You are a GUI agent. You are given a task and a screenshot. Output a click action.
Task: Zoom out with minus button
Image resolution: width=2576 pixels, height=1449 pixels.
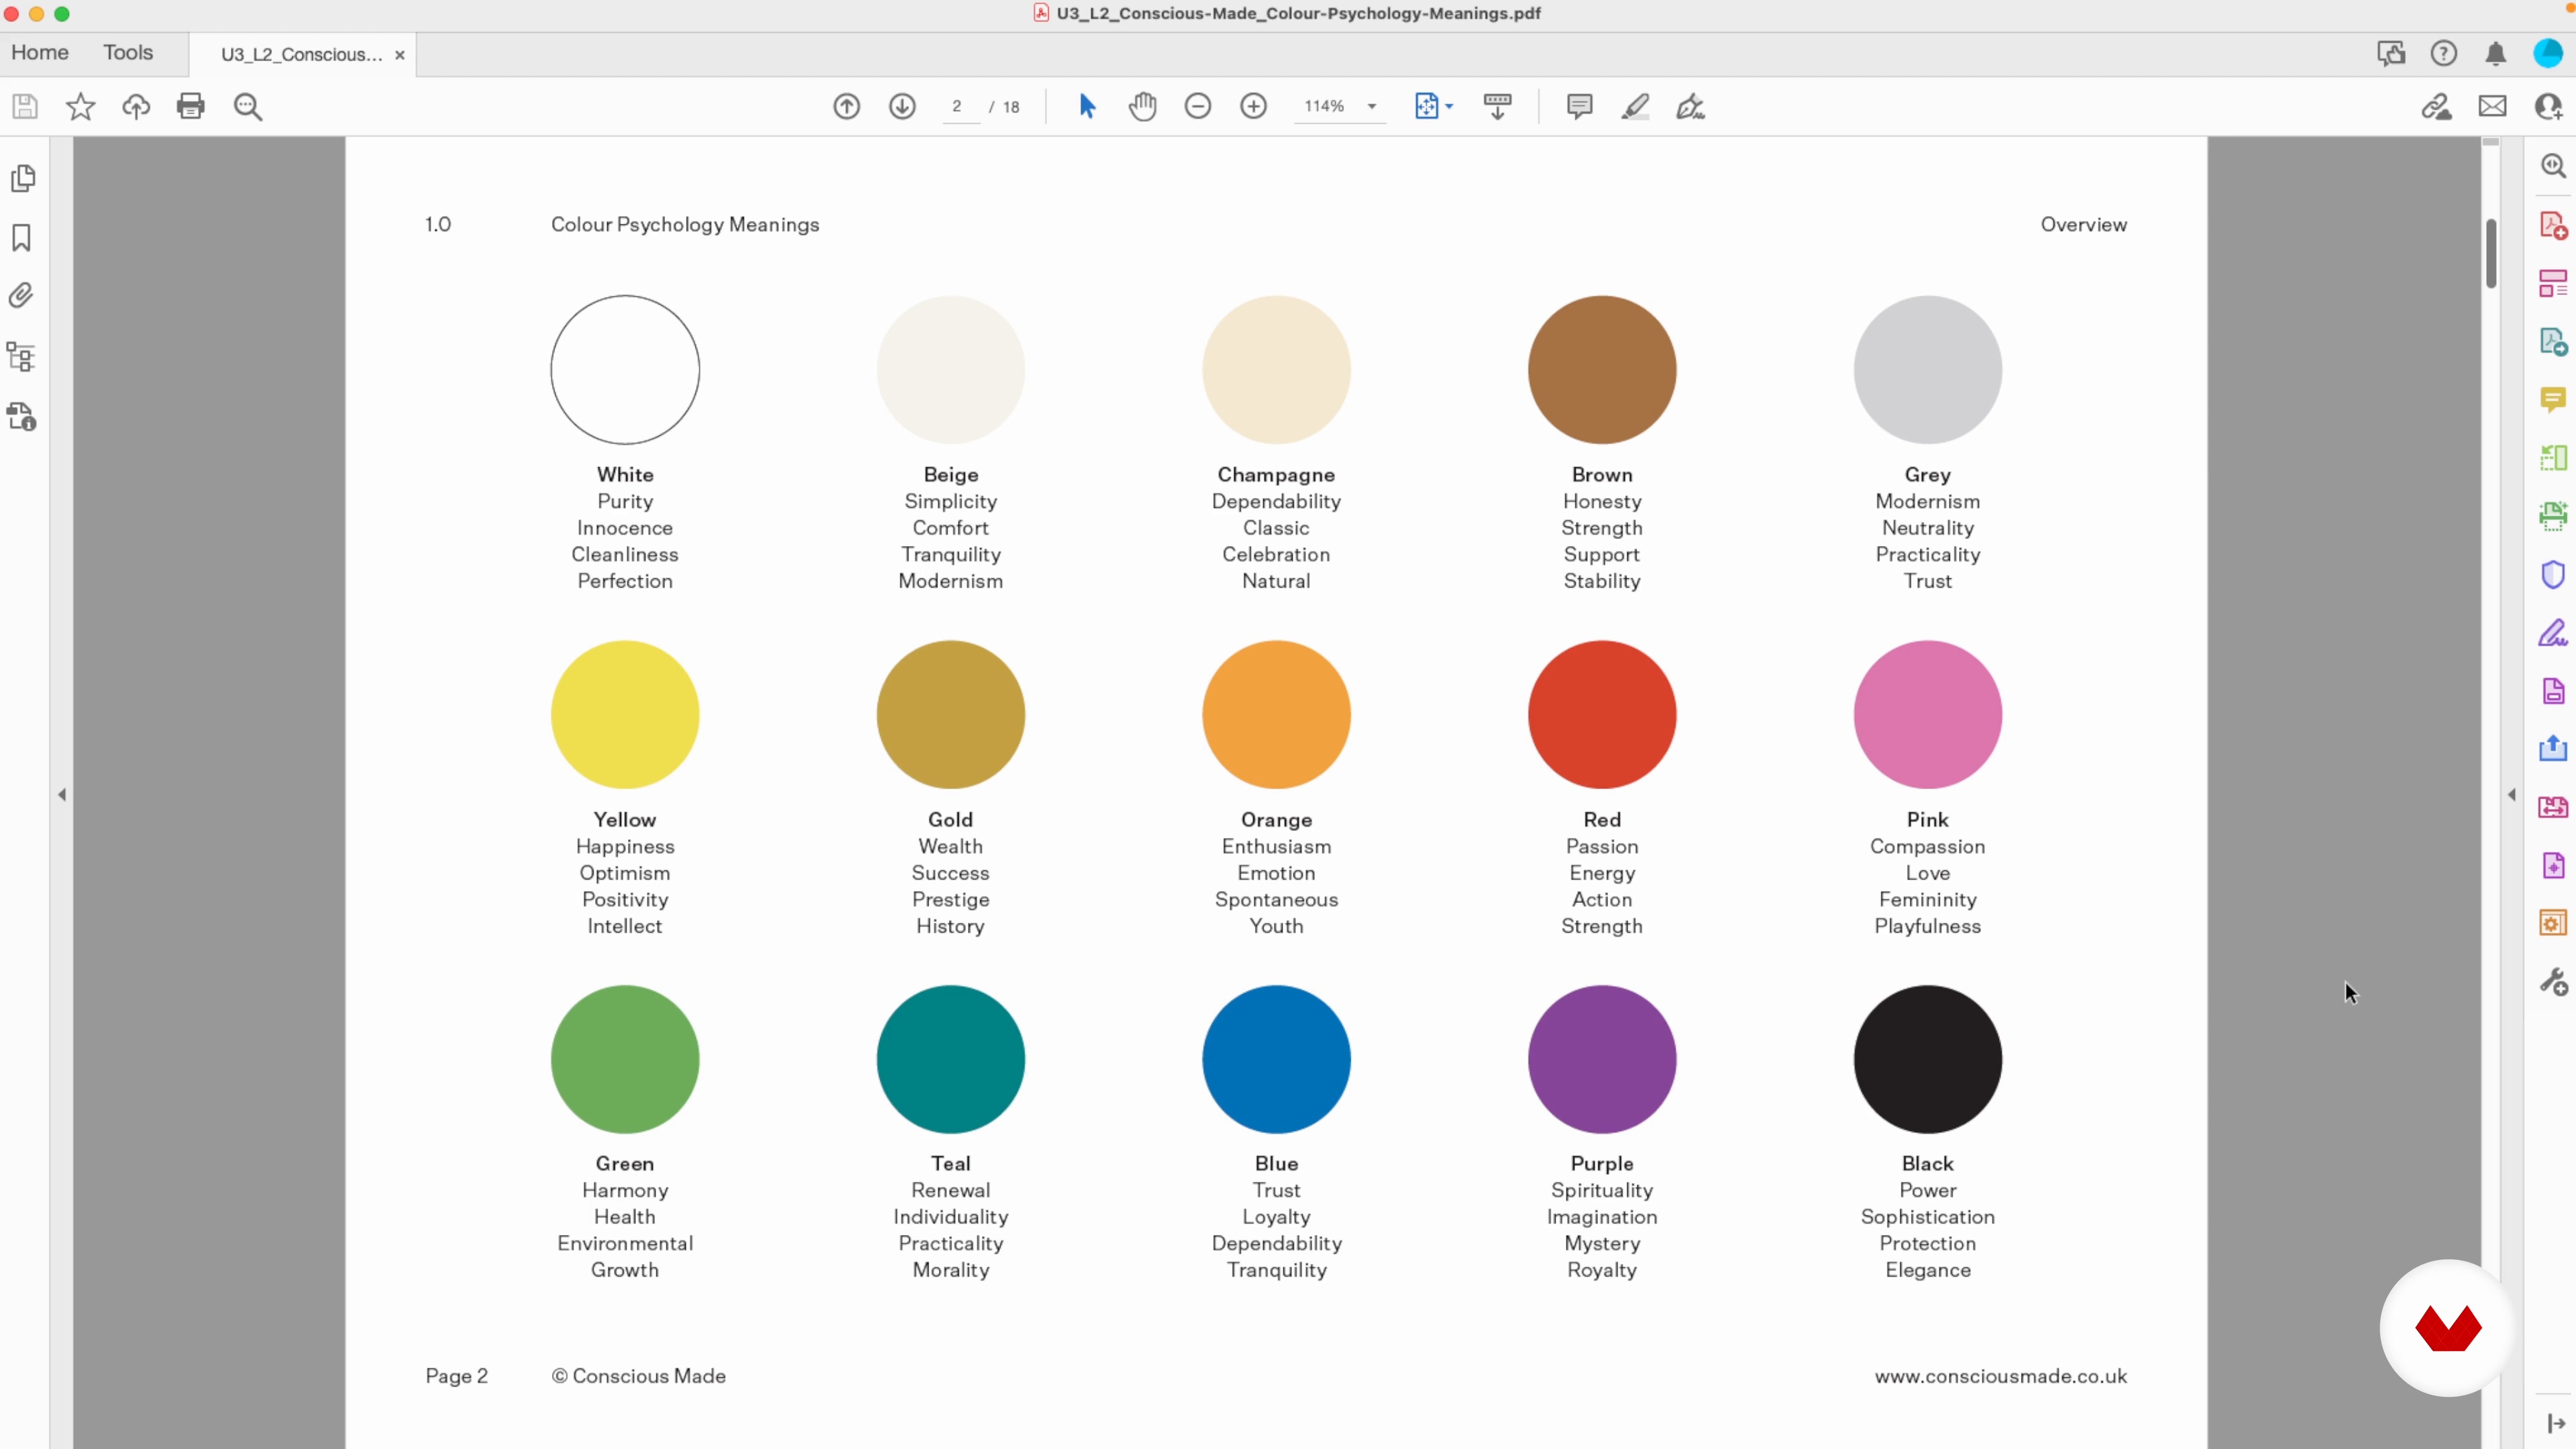tap(1198, 106)
